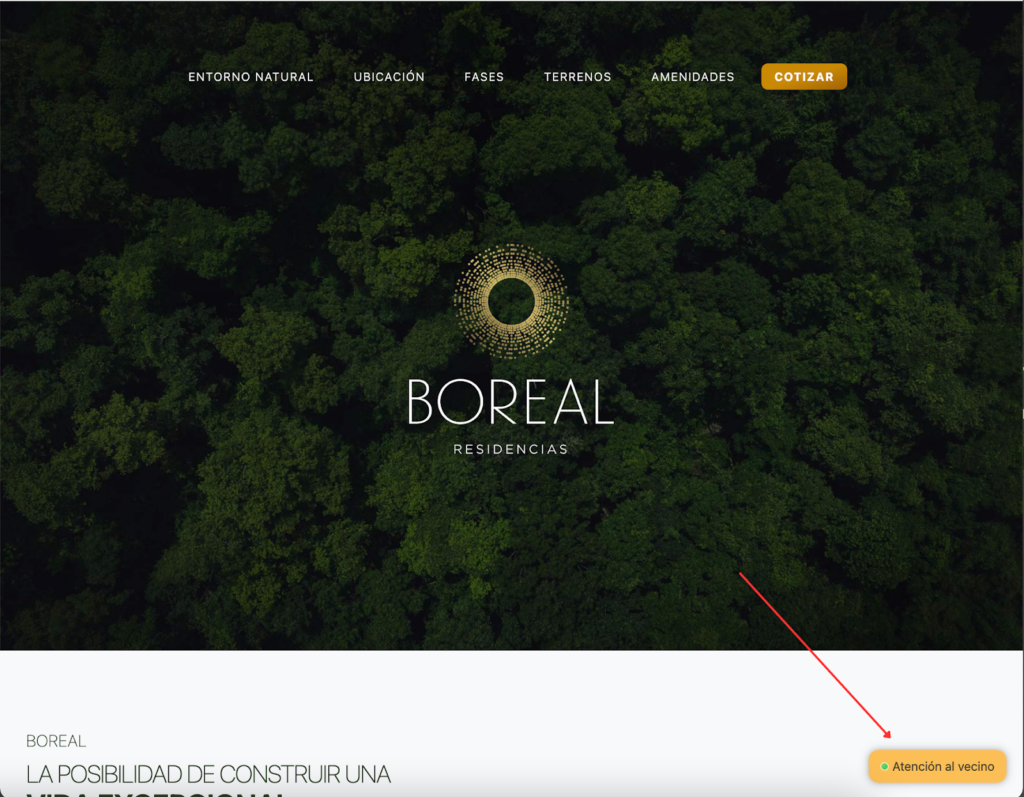
Task: Open Amenidades from the navigation bar
Action: tap(692, 77)
